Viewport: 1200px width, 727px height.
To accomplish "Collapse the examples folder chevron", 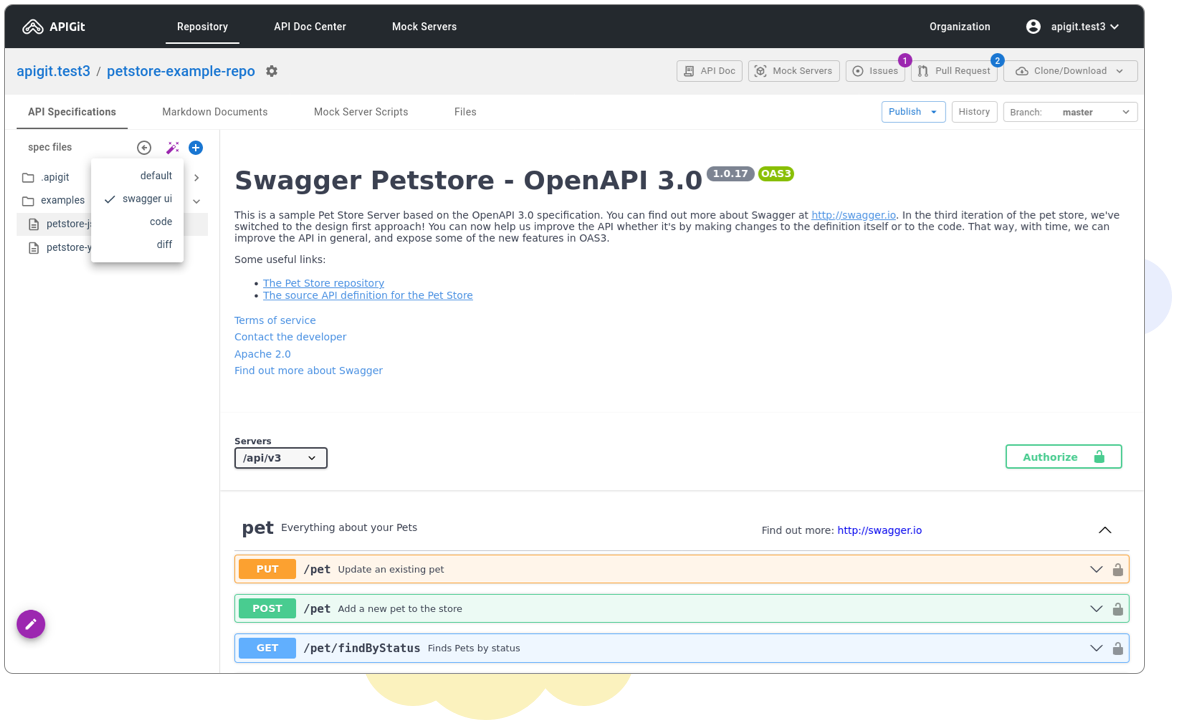I will [x=197, y=201].
